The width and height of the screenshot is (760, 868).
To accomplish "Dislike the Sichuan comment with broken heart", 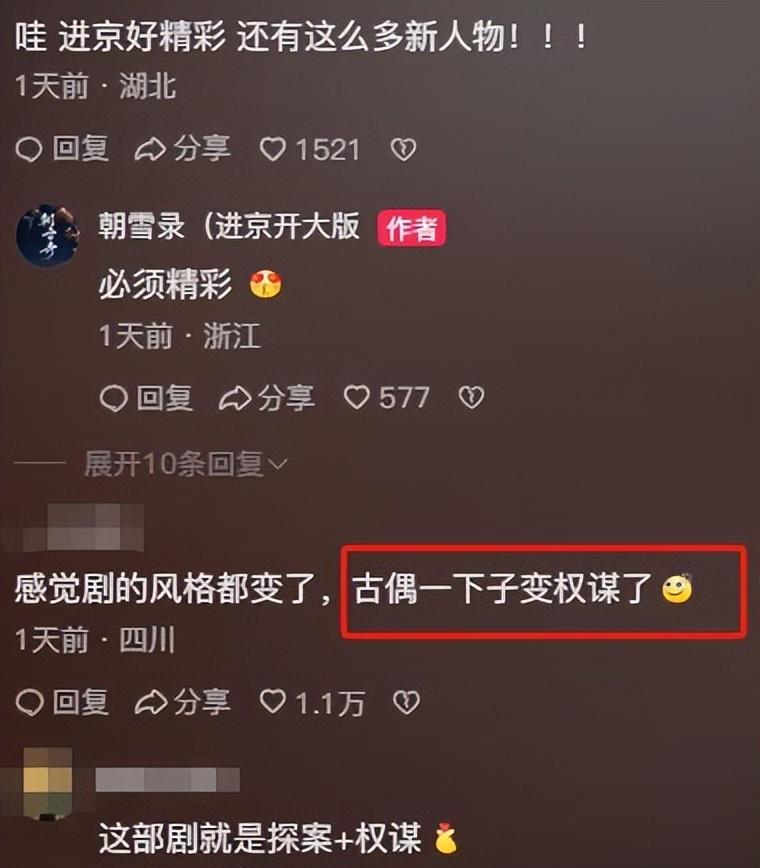I will click(x=406, y=702).
